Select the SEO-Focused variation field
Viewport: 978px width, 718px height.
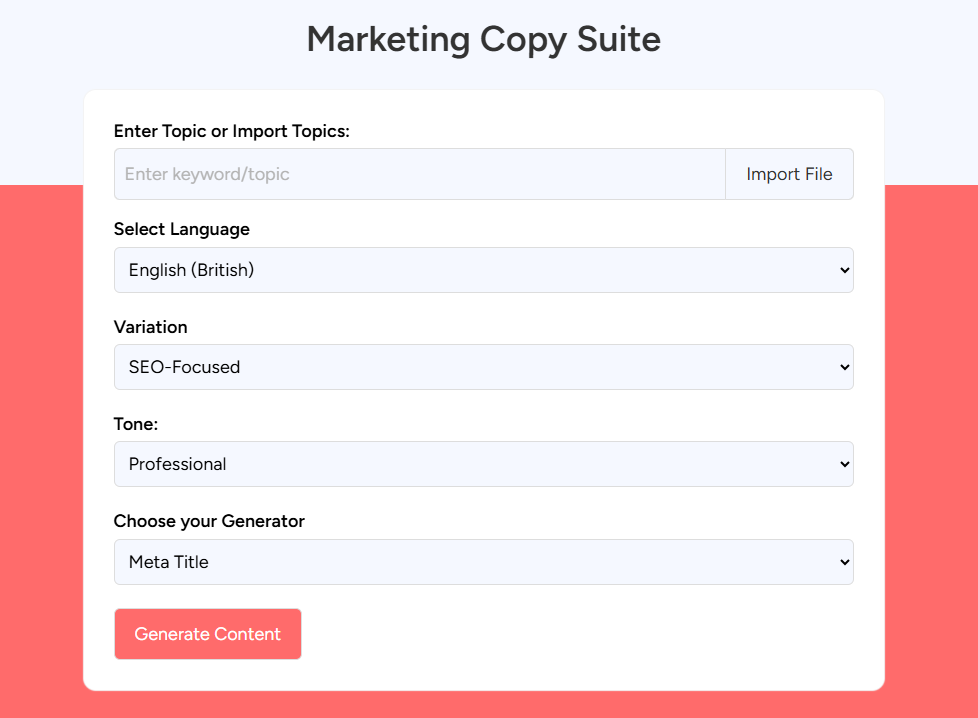483,367
